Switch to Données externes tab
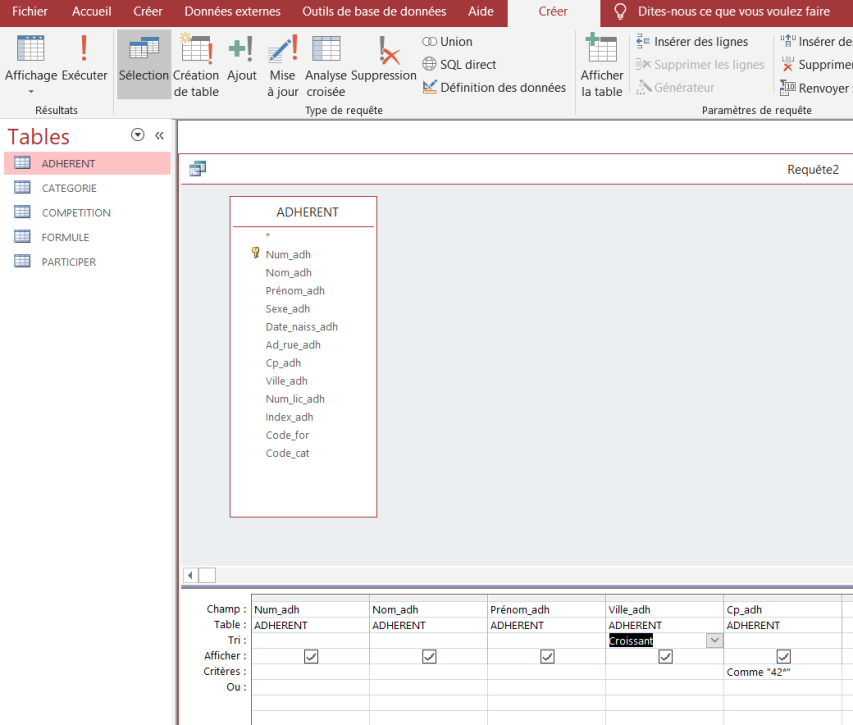This screenshot has height=725, width=853. click(x=232, y=11)
